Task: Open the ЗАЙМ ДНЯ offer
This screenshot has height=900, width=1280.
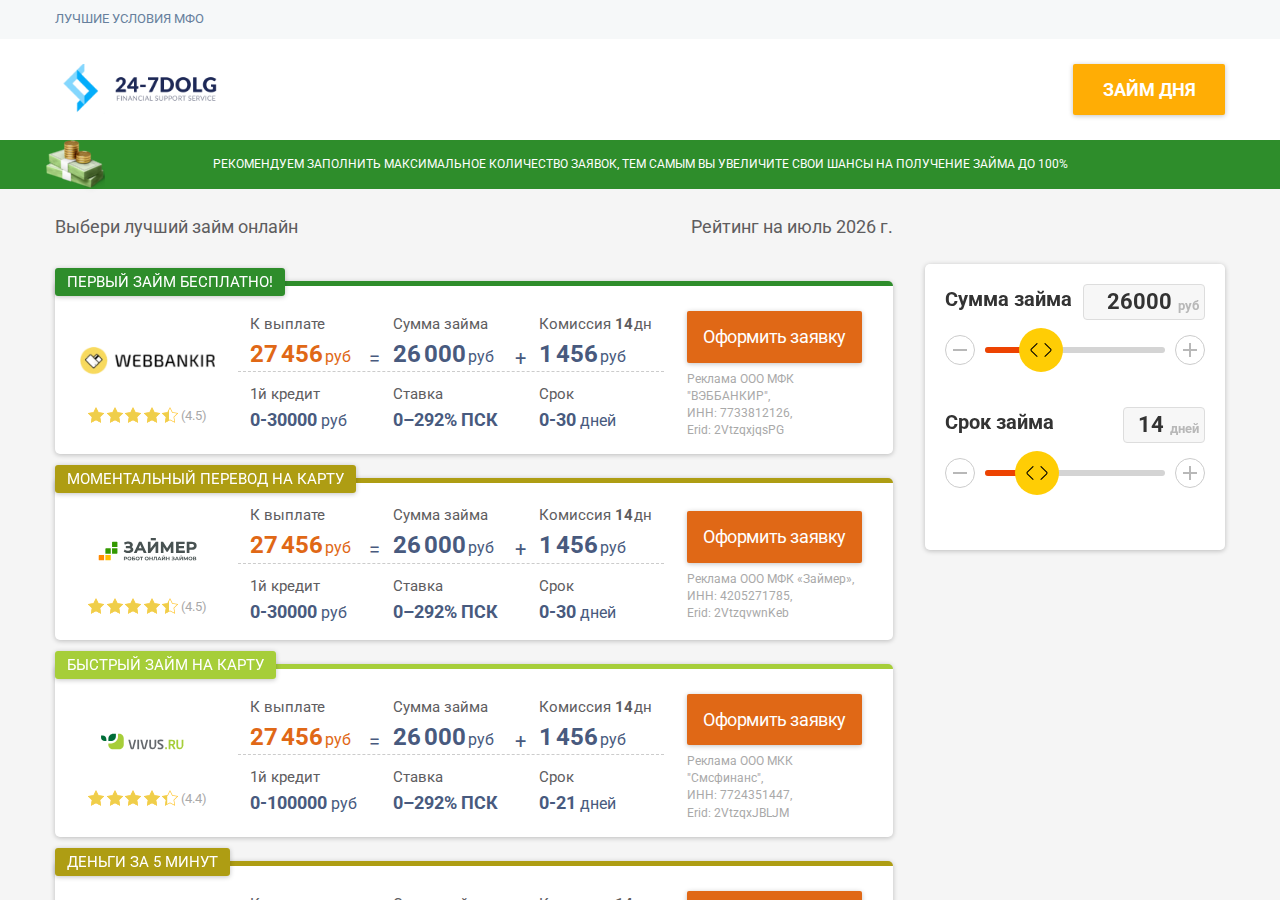Action: click(x=1149, y=90)
